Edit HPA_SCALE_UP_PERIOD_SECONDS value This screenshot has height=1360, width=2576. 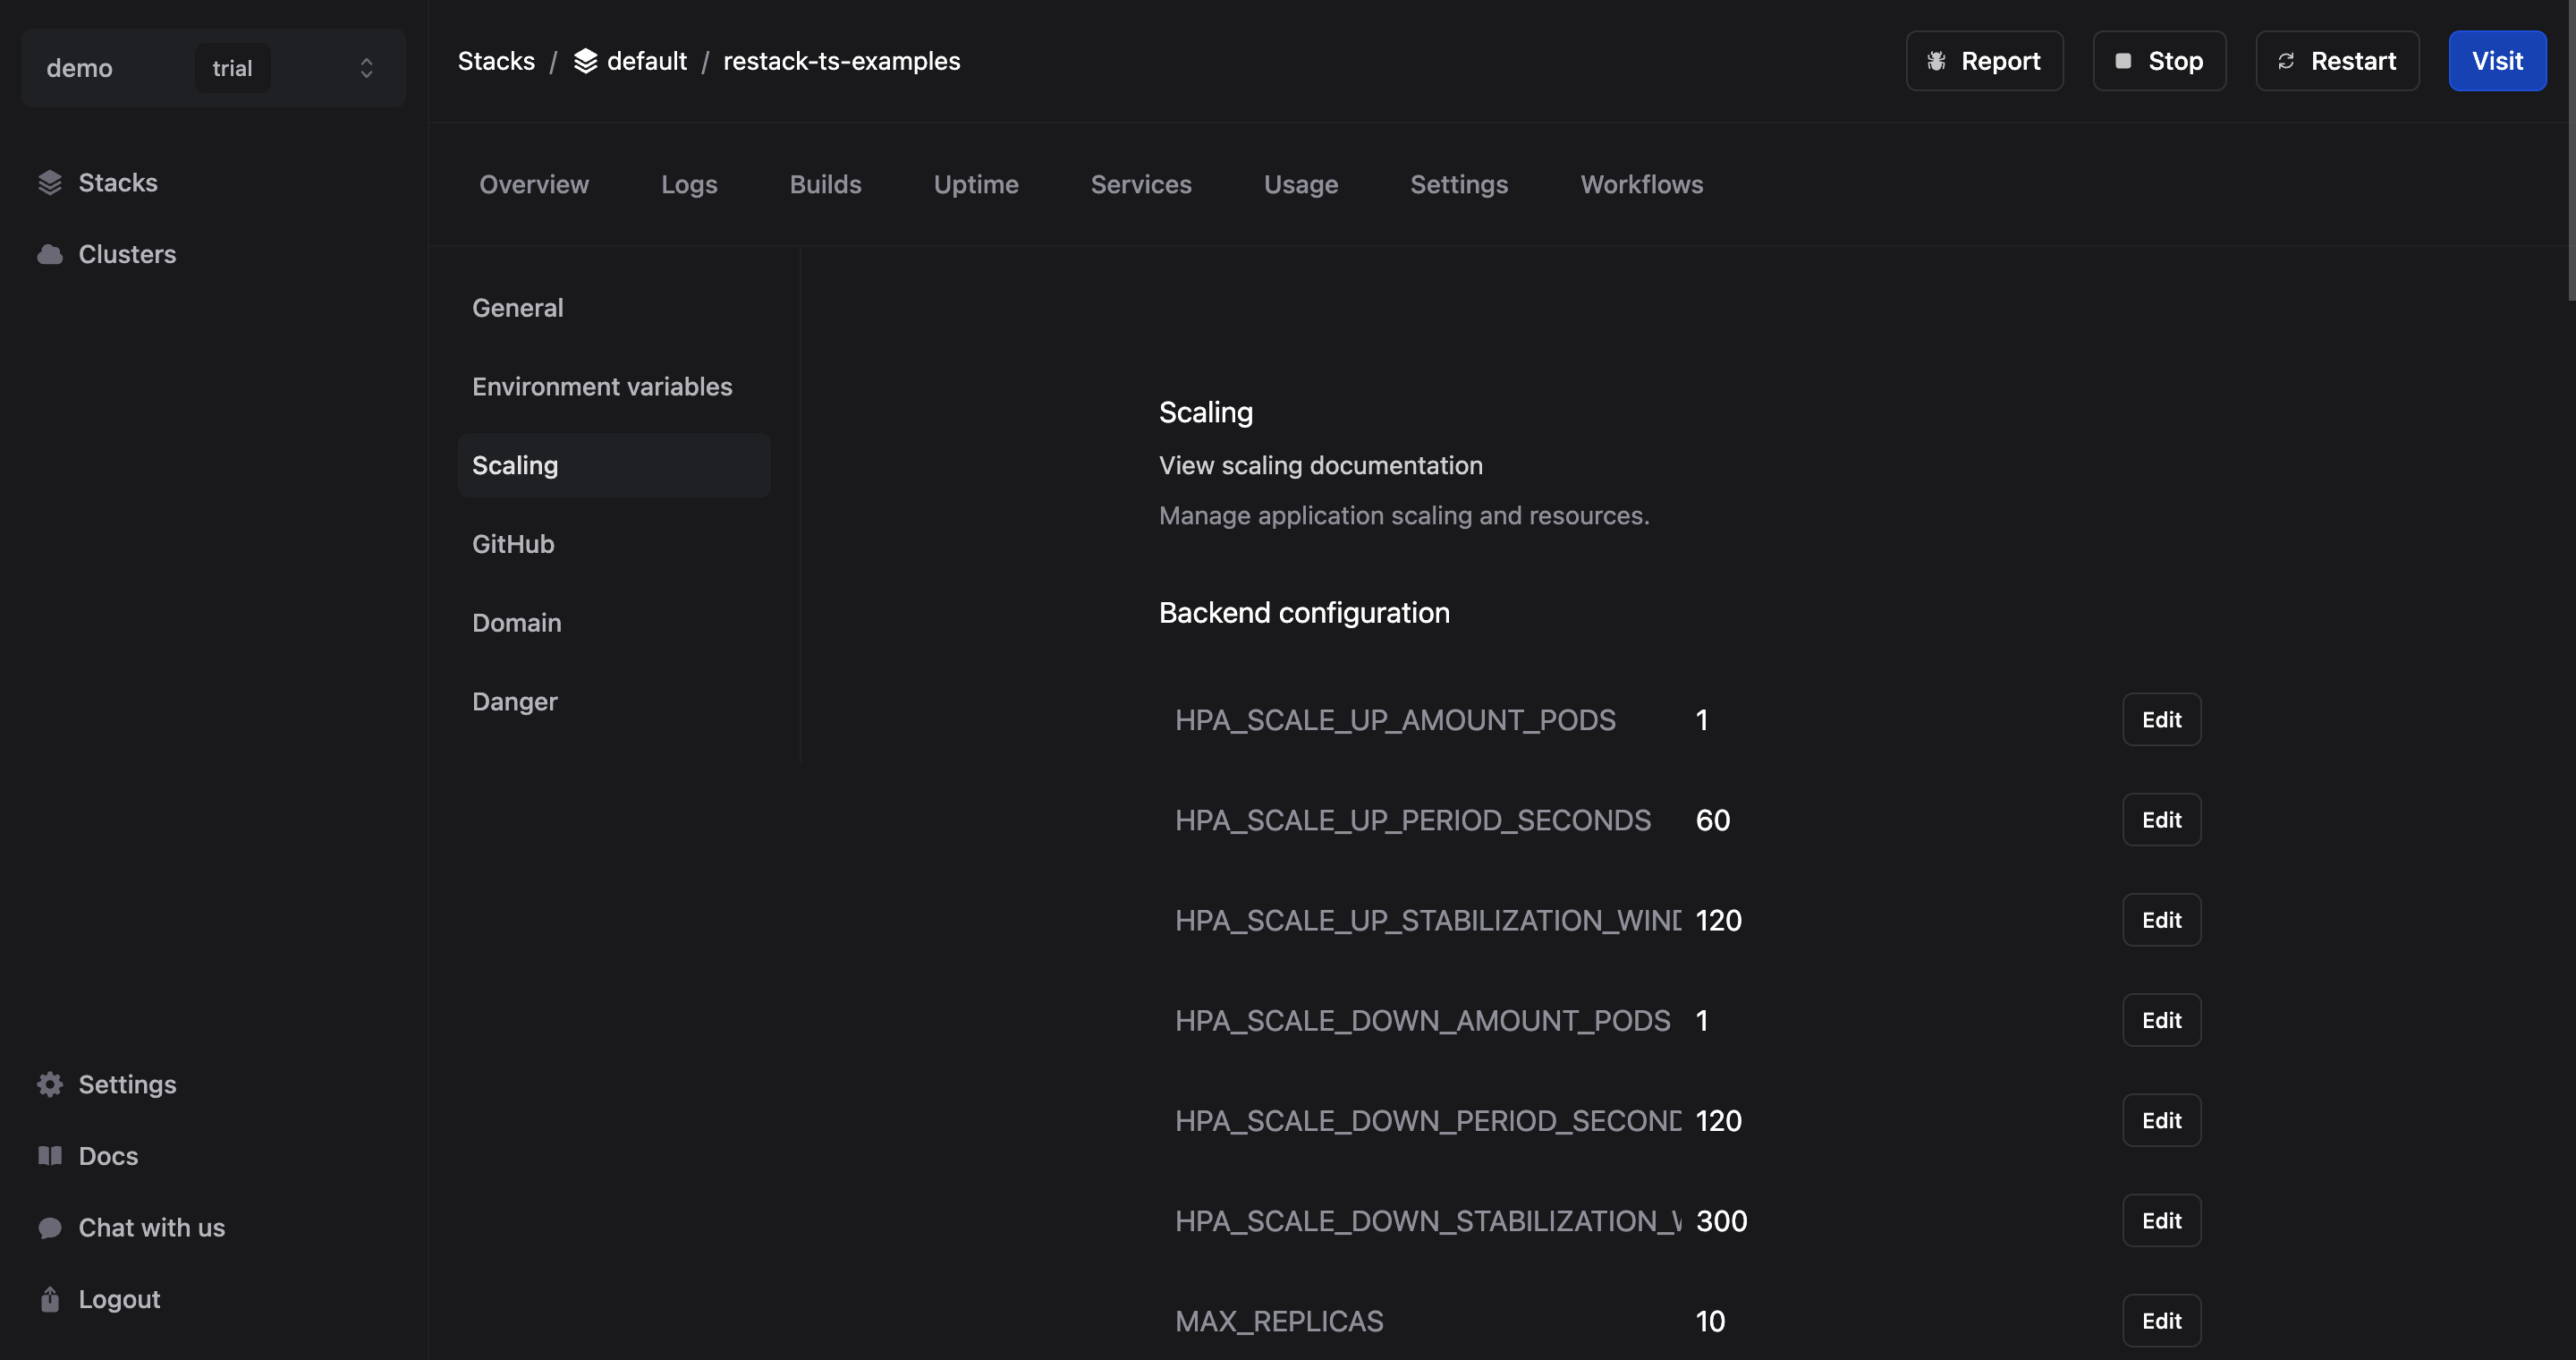tap(2161, 820)
